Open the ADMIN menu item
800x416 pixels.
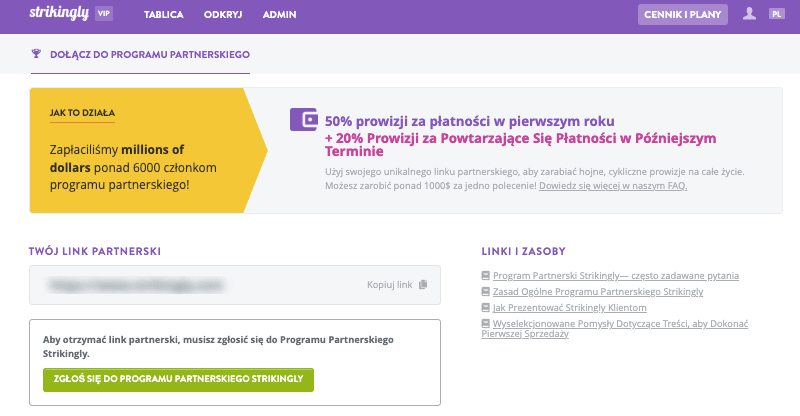point(279,15)
